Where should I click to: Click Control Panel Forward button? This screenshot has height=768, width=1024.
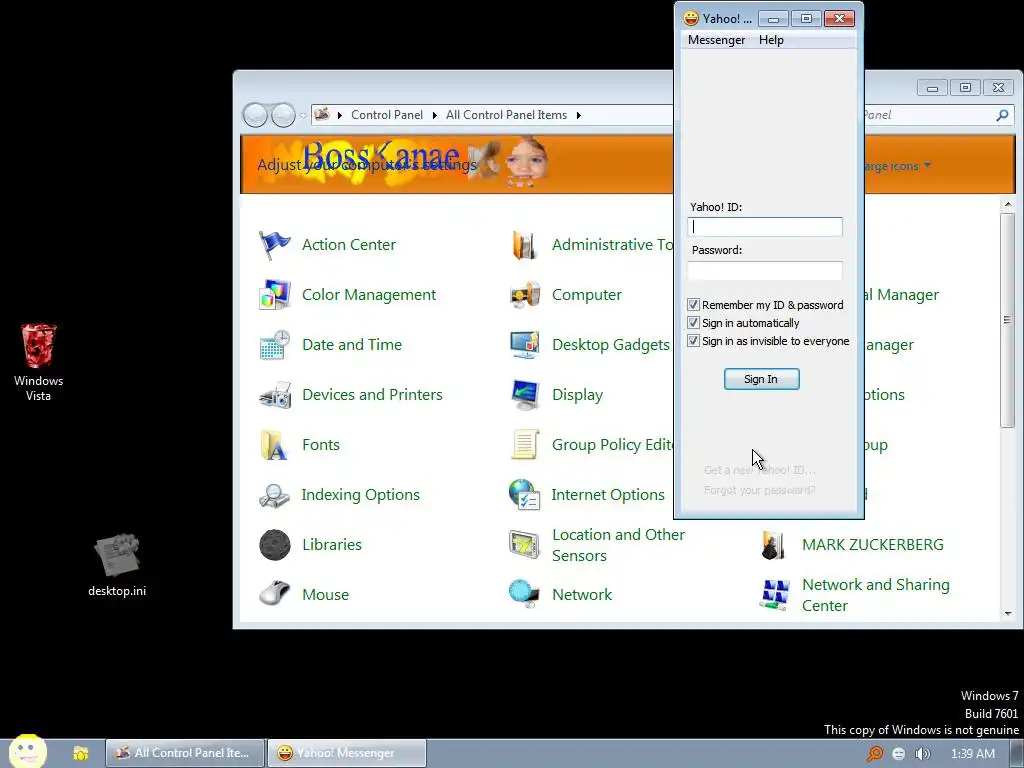283,116
